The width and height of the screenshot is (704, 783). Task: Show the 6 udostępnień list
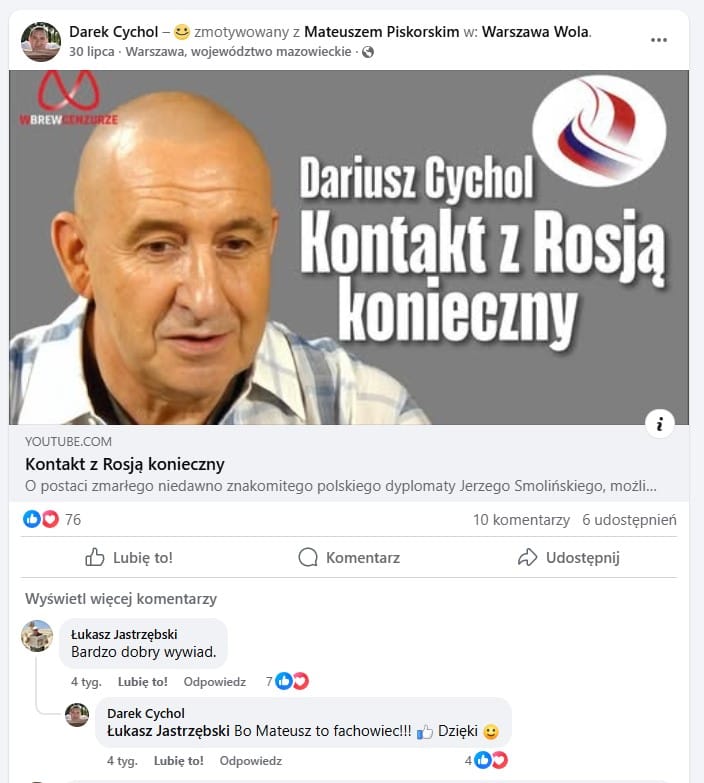point(629,520)
